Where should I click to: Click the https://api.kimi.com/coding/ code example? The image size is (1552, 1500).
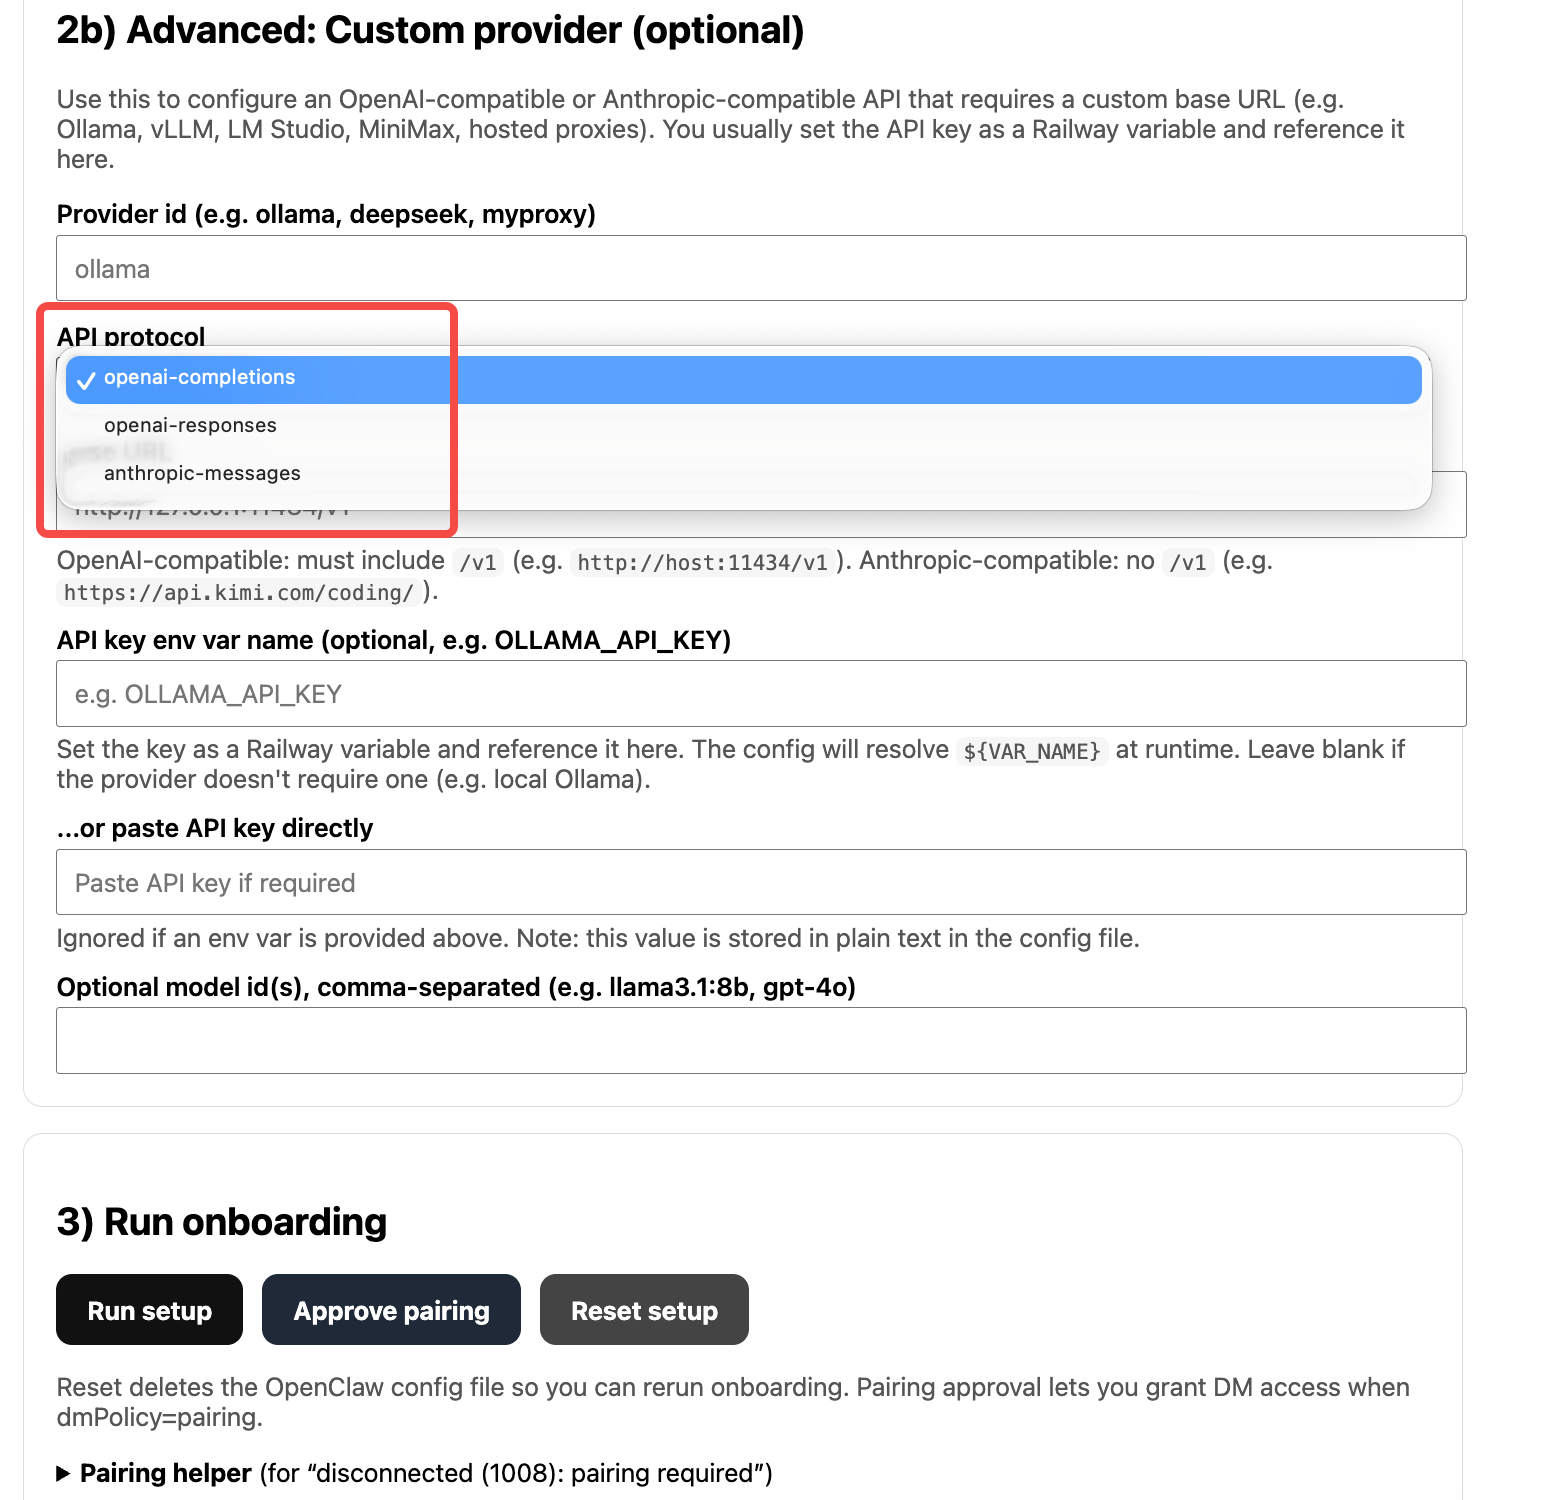coord(238,593)
